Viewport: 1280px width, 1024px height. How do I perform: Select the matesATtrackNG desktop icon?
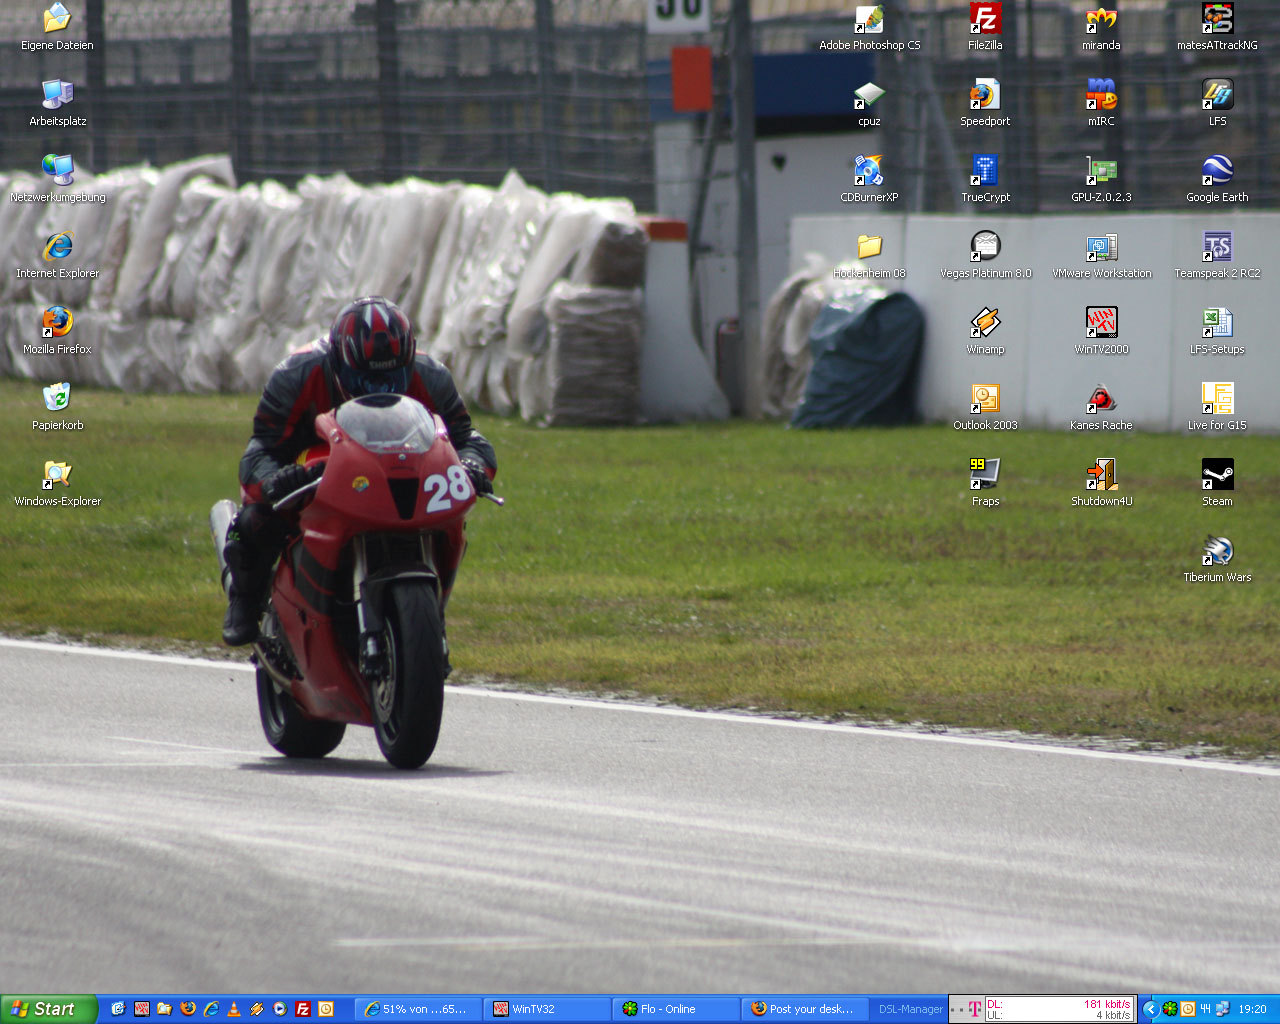(x=1217, y=27)
